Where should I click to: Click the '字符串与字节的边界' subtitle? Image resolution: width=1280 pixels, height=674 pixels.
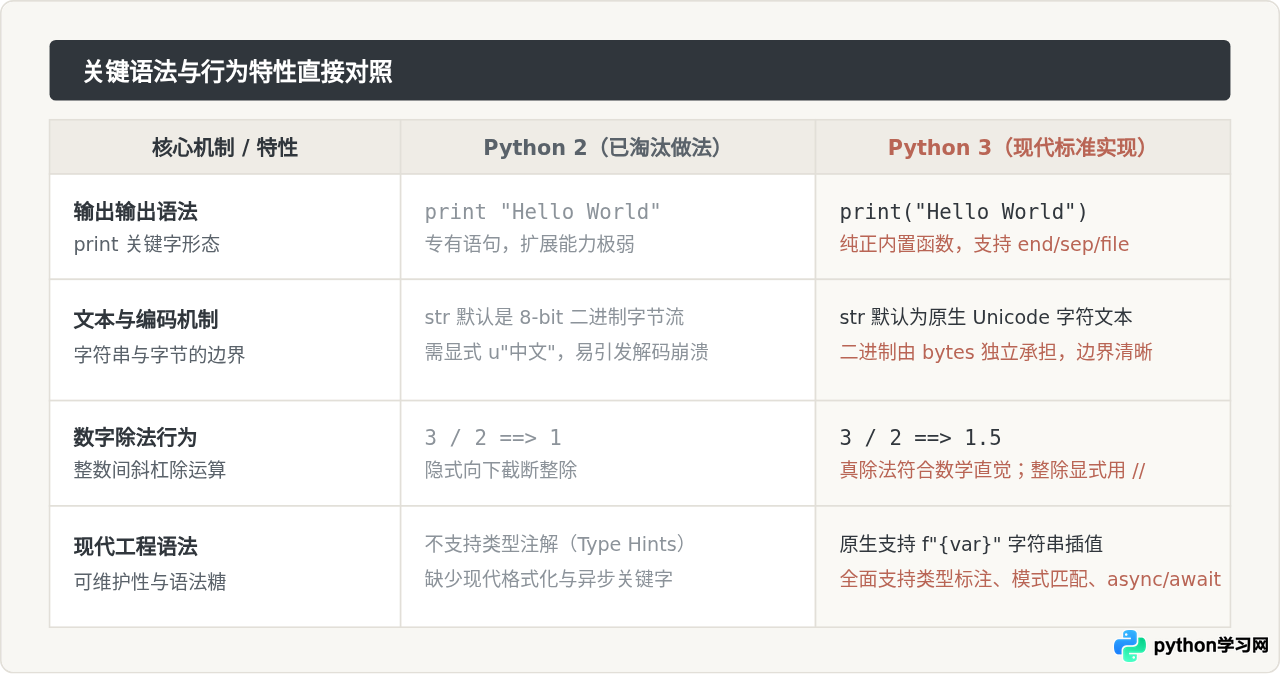click(x=160, y=355)
